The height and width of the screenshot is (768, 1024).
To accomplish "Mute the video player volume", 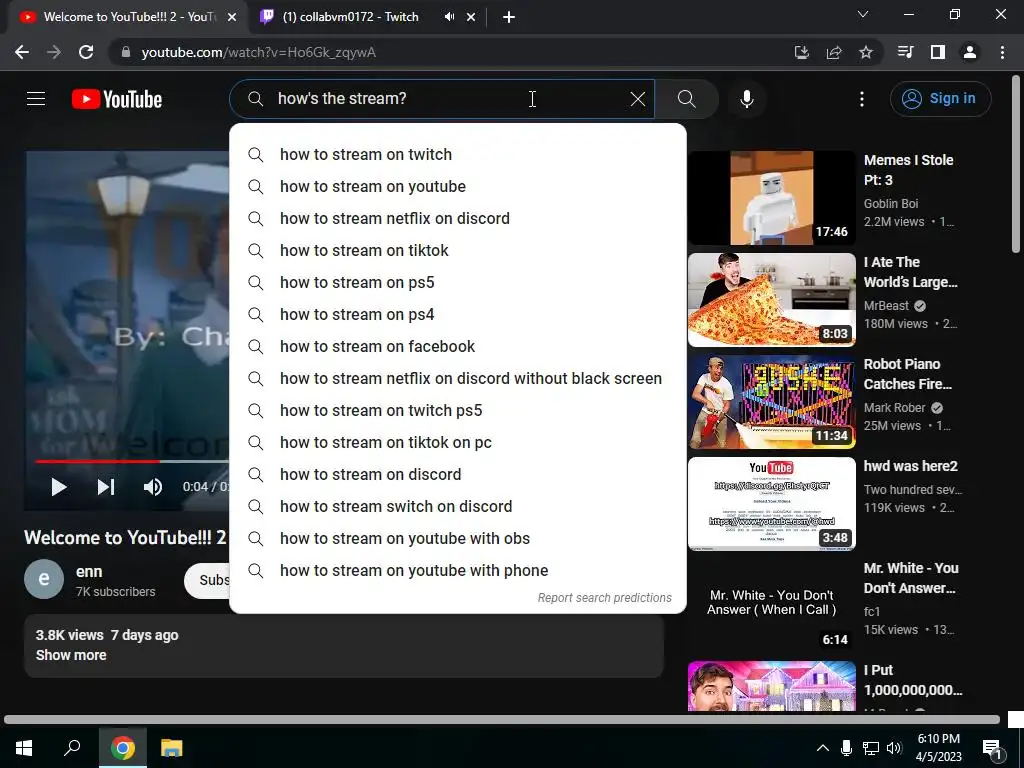I will tap(153, 487).
